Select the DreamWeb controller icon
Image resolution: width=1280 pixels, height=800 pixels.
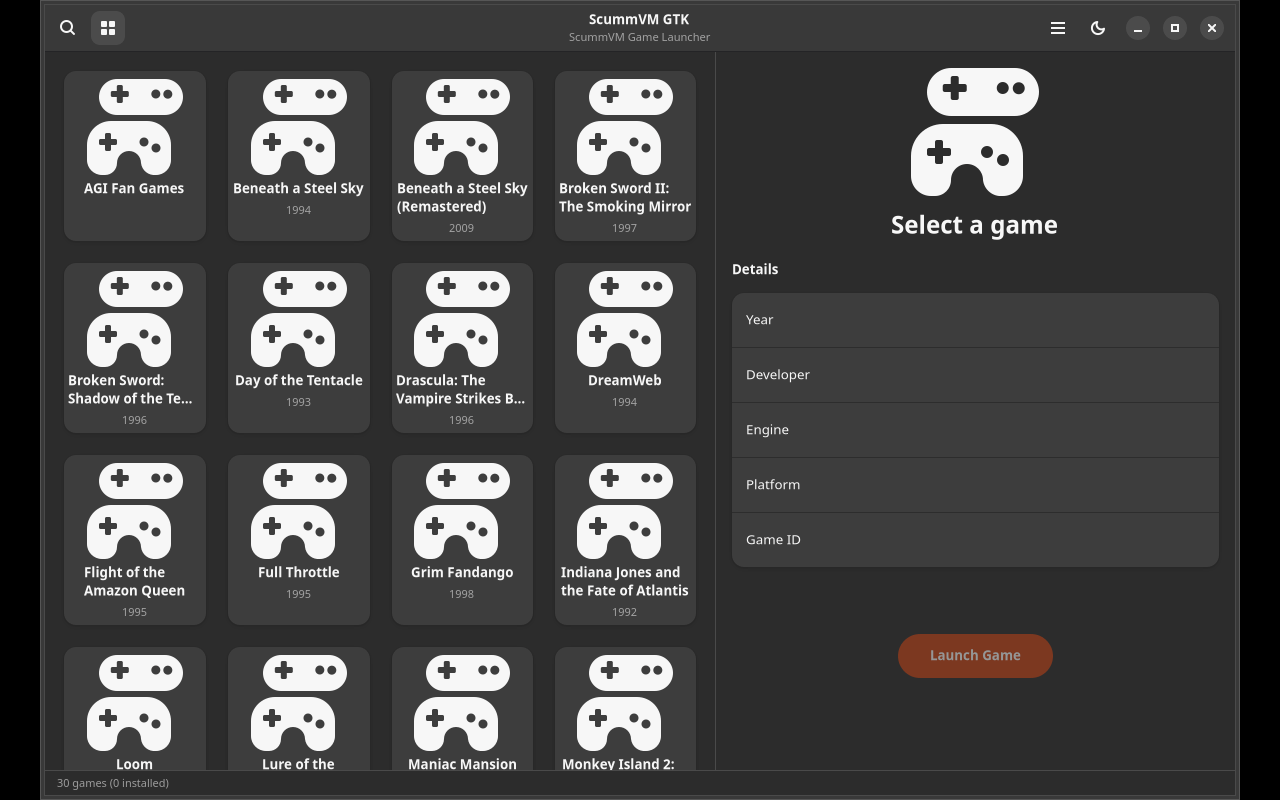tap(625, 319)
